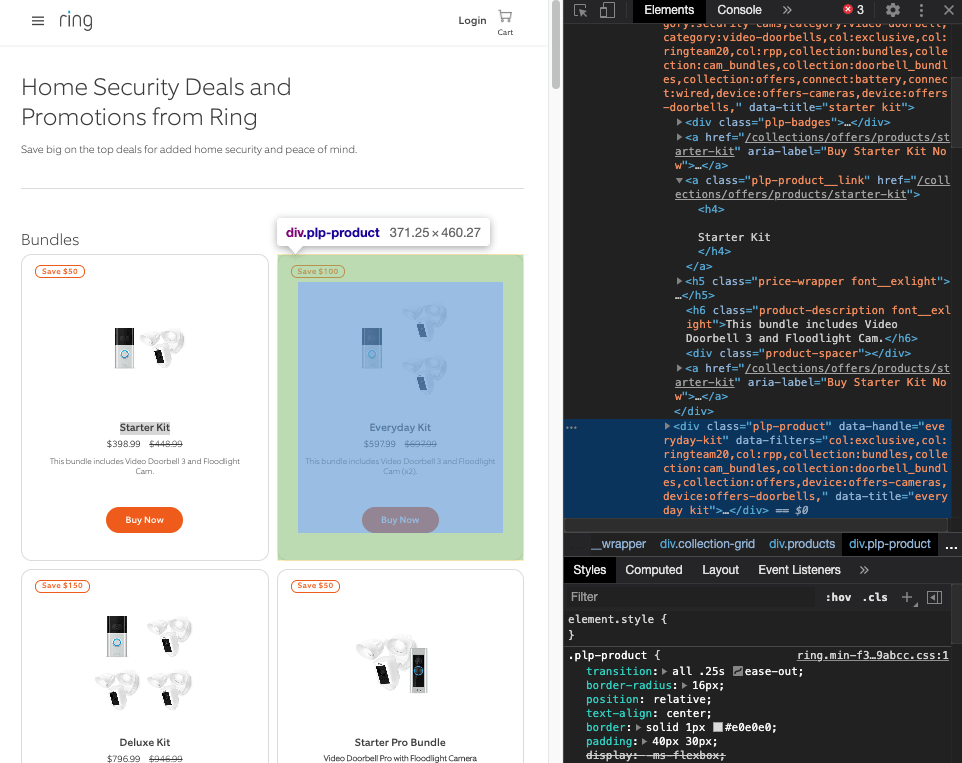Show more DevTools panels chevron beside Console
Image resolution: width=962 pixels, height=763 pixels.
coord(787,10)
